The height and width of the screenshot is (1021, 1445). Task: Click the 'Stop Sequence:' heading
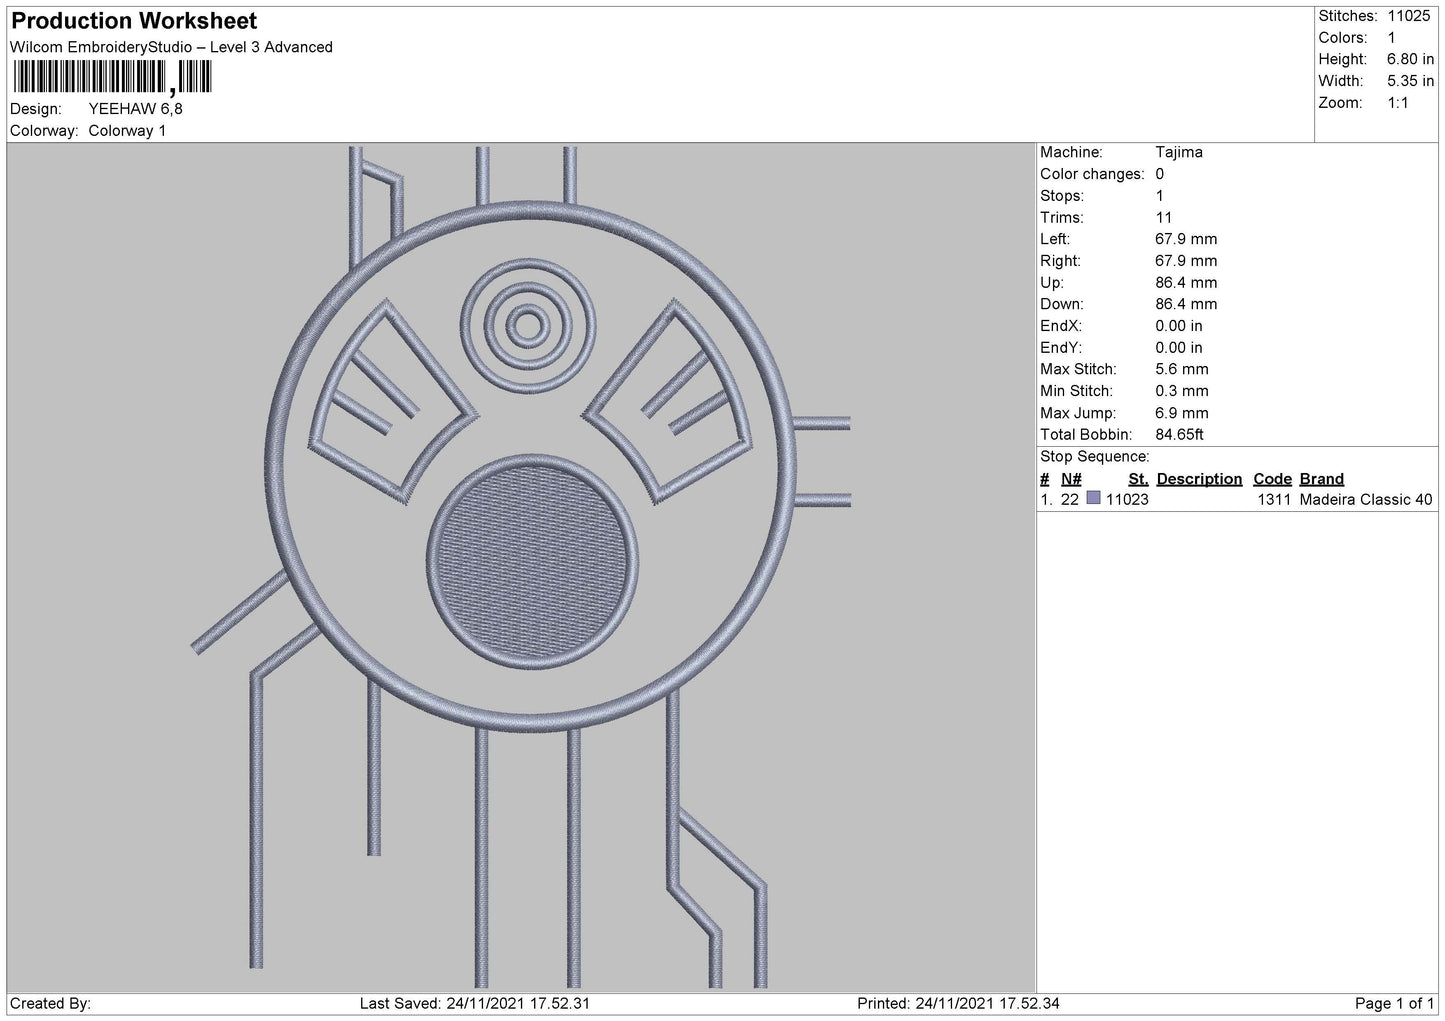tap(1095, 457)
